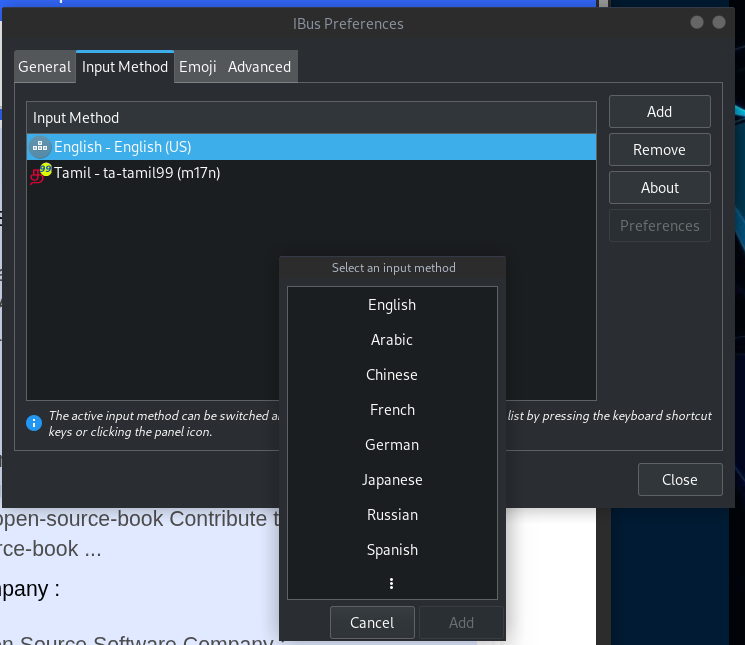Click the Input Method column header
The width and height of the screenshot is (745, 645).
pyautogui.click(x=312, y=118)
